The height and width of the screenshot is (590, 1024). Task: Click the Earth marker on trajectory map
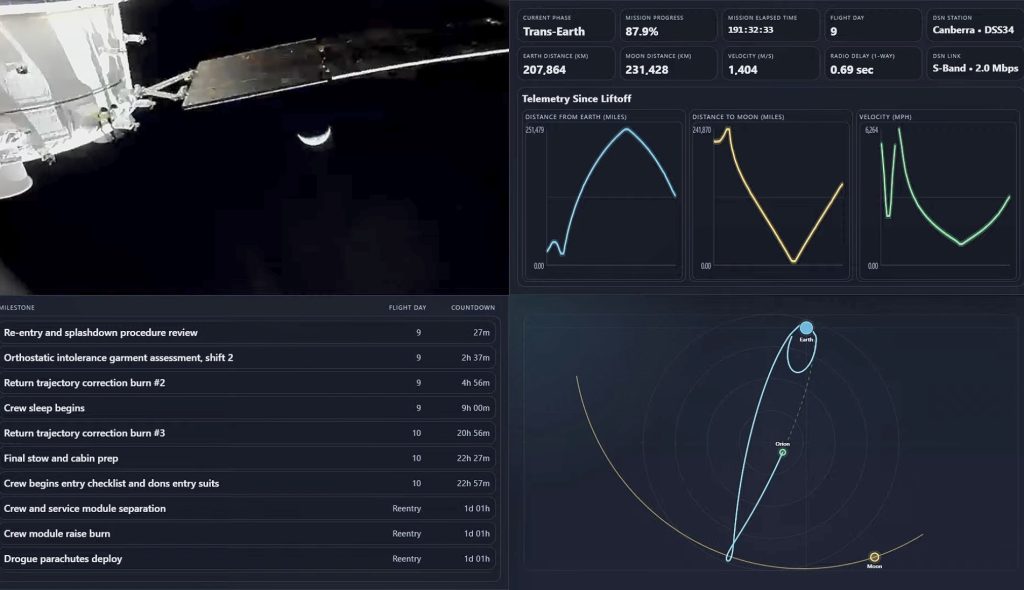pos(806,328)
